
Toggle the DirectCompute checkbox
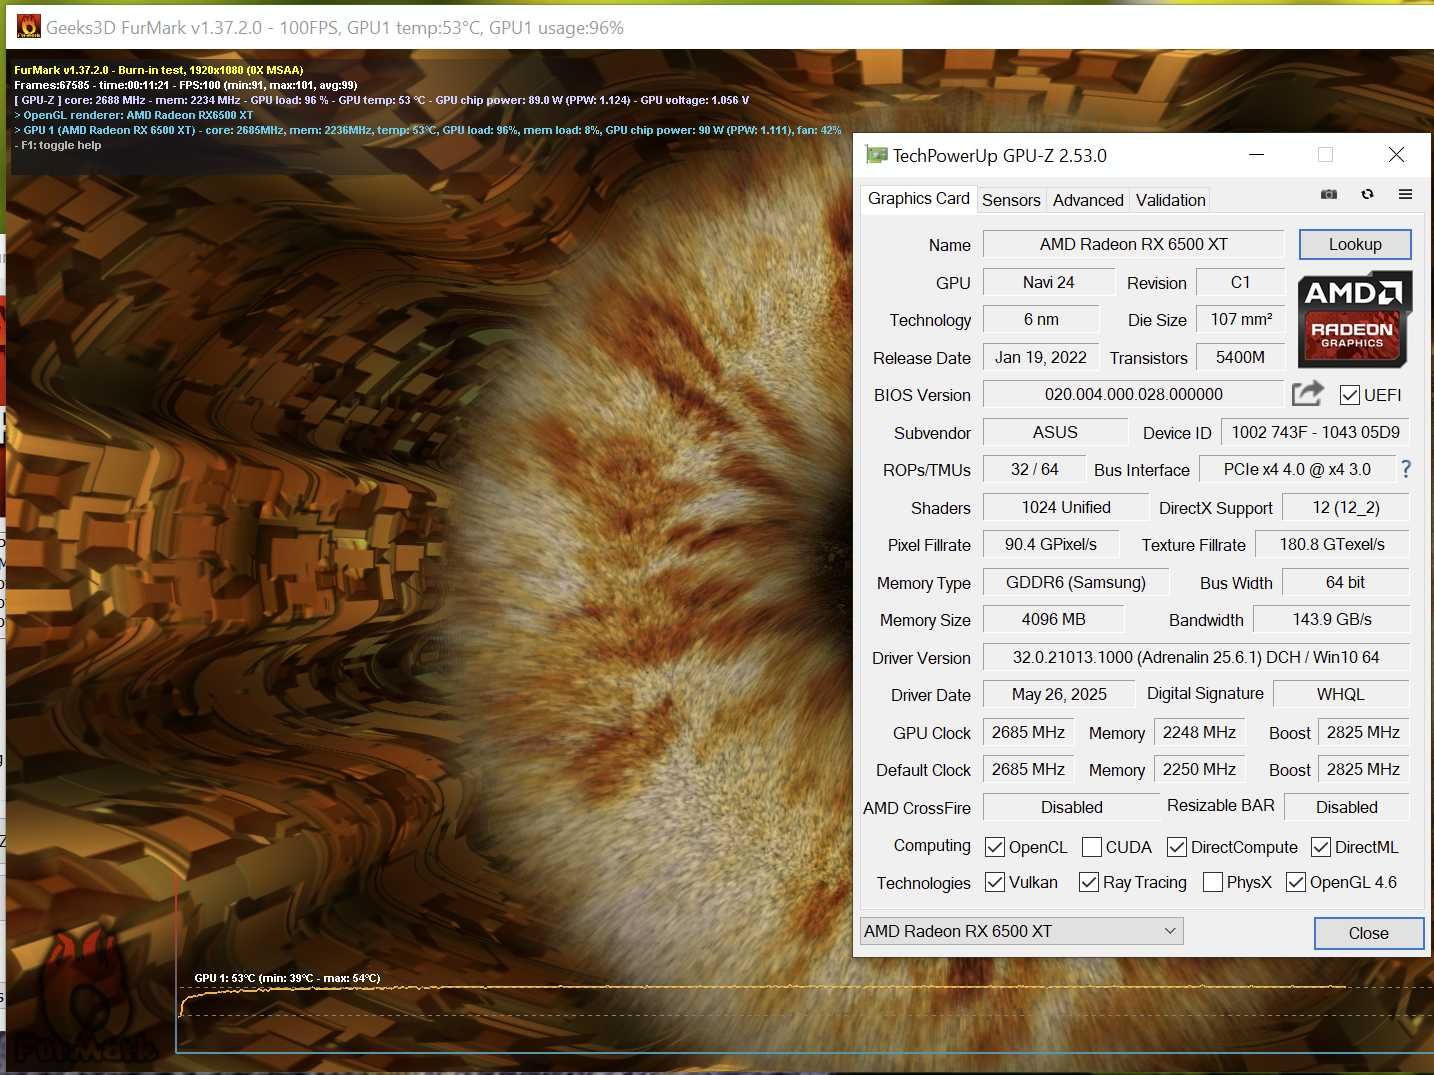(x=1177, y=847)
